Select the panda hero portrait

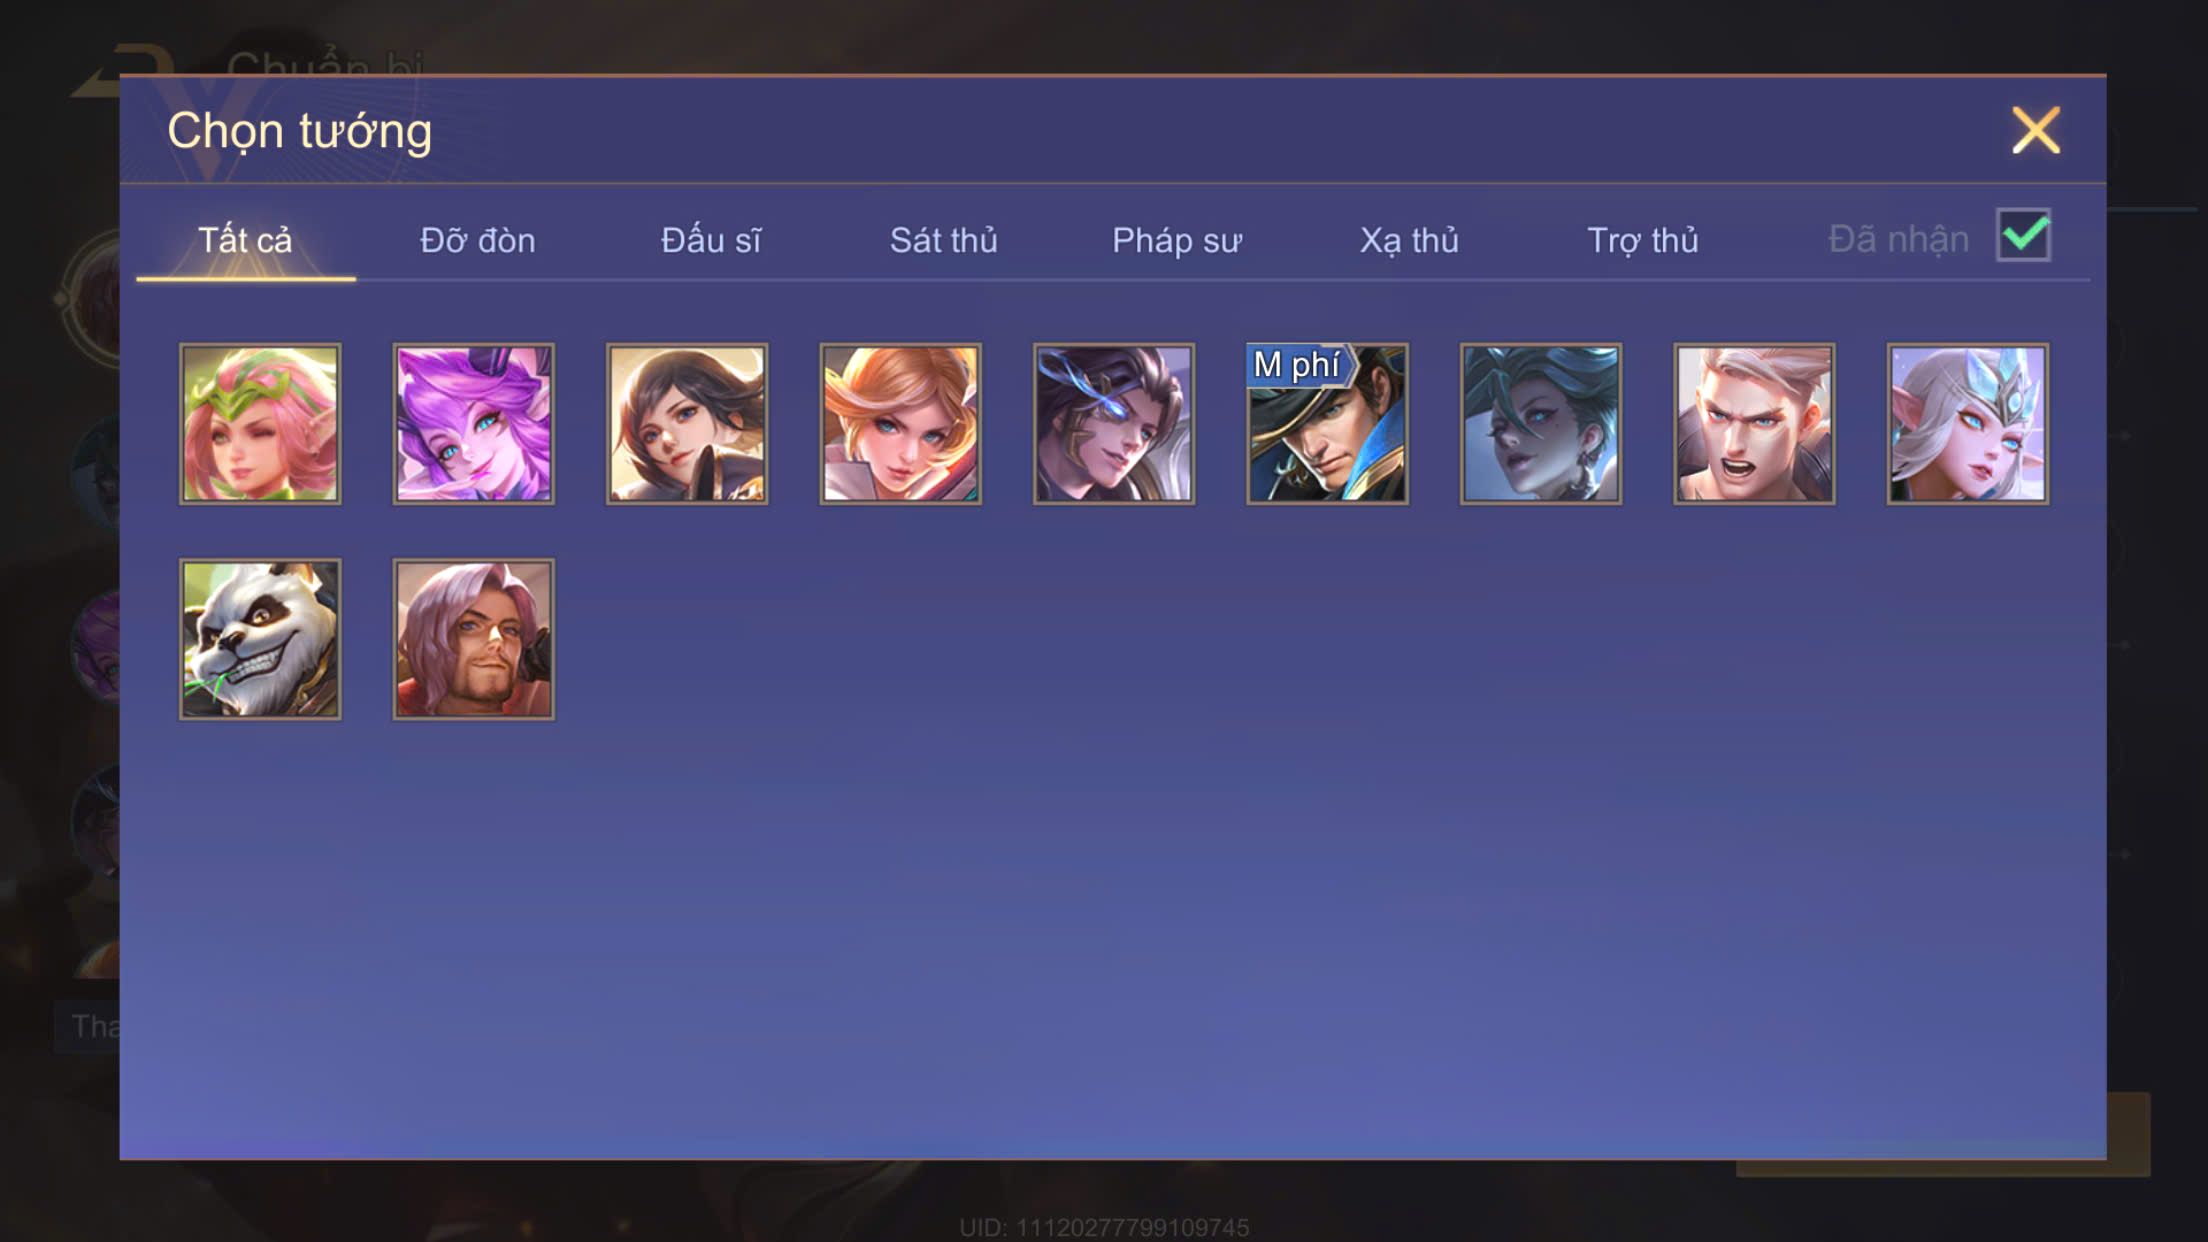point(260,639)
